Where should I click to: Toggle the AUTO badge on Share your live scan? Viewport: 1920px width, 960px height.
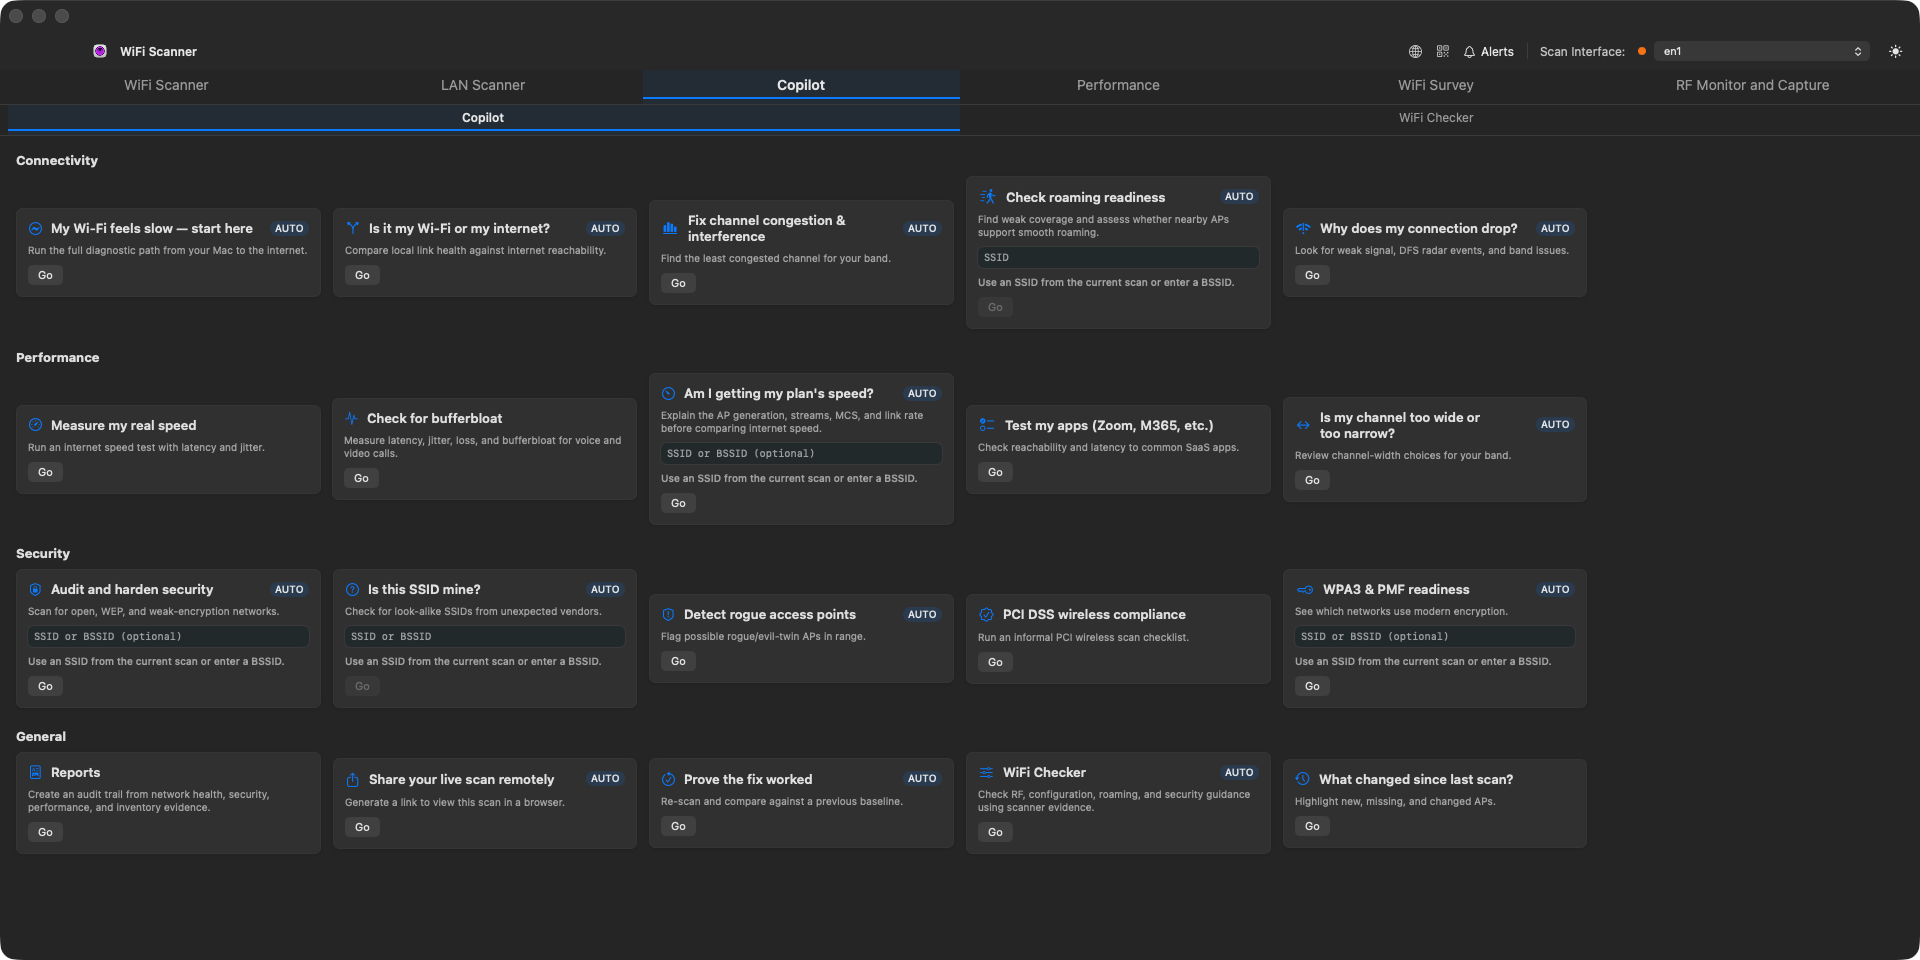(605, 778)
